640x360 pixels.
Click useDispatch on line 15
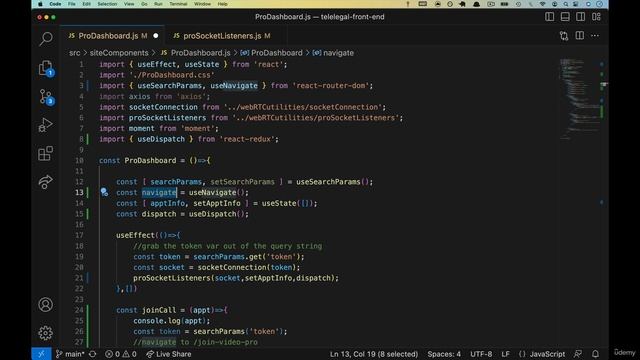coord(212,214)
